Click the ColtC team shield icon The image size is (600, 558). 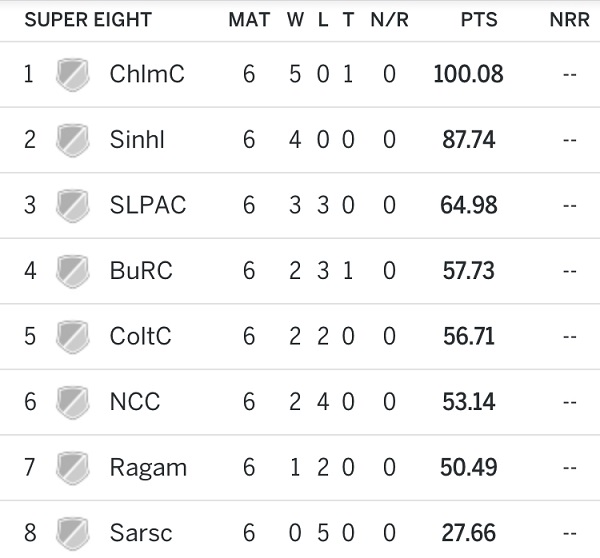pyautogui.click(x=72, y=336)
